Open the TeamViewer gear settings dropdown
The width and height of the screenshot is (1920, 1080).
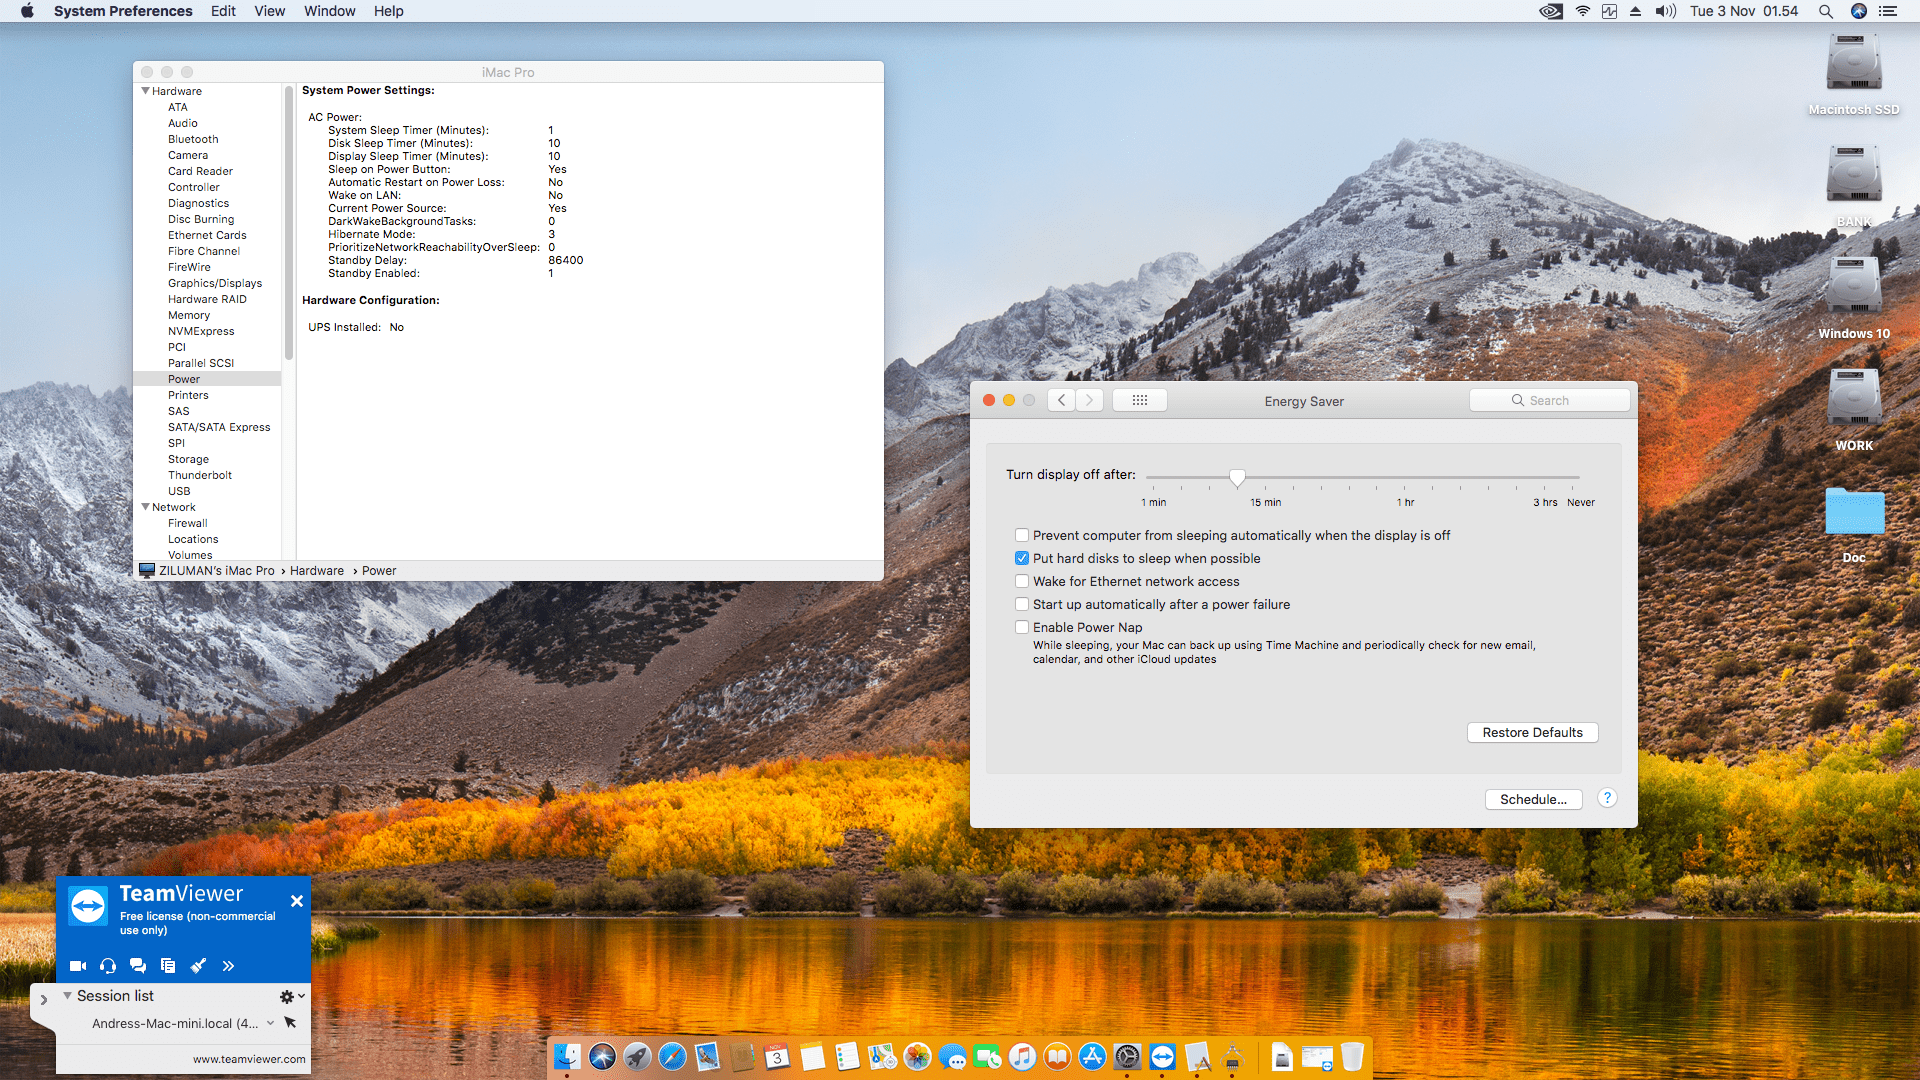pos(291,996)
